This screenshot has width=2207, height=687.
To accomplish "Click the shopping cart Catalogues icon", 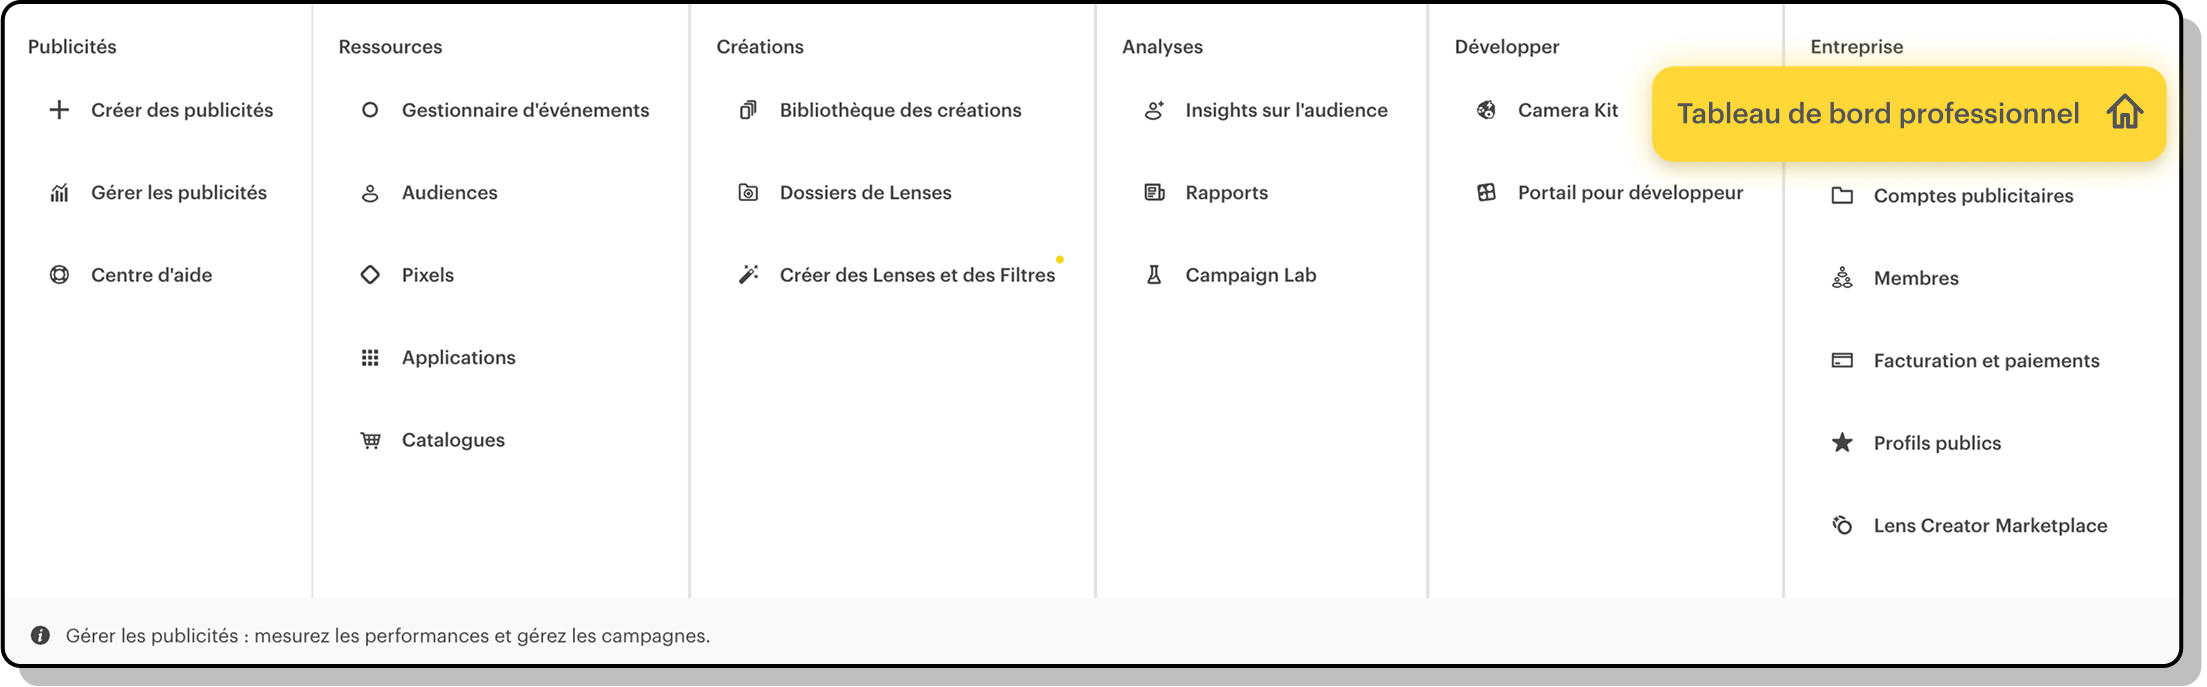I will (370, 440).
